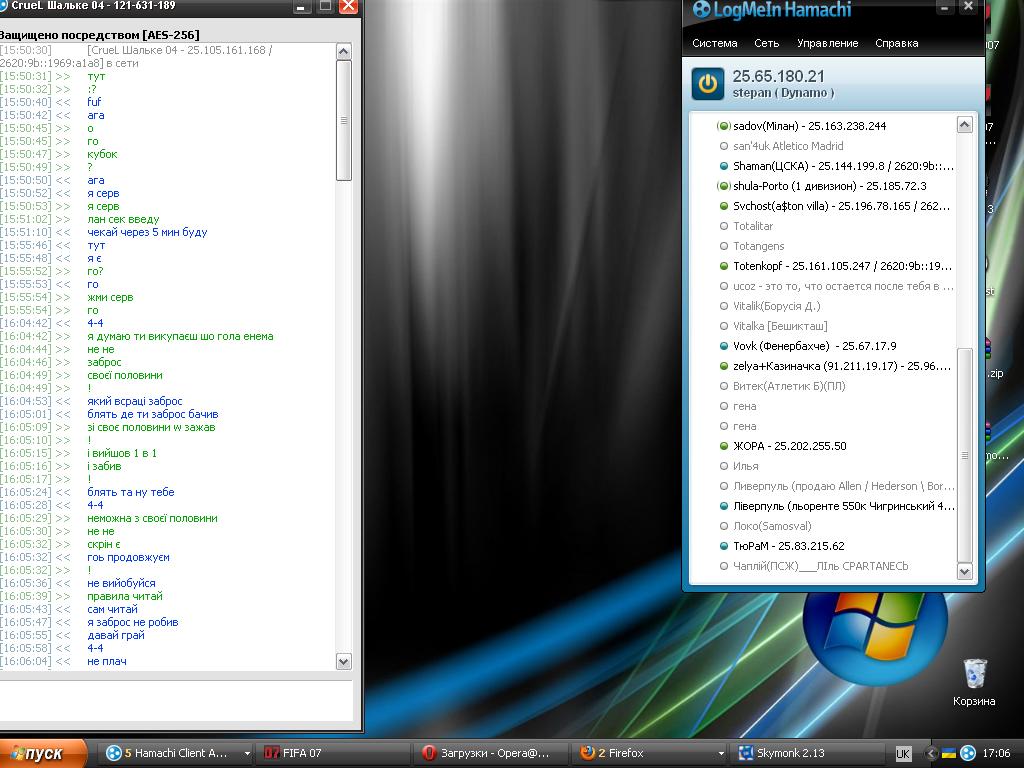Click the green status dot beside ЖОРА

pyautogui.click(x=724, y=446)
